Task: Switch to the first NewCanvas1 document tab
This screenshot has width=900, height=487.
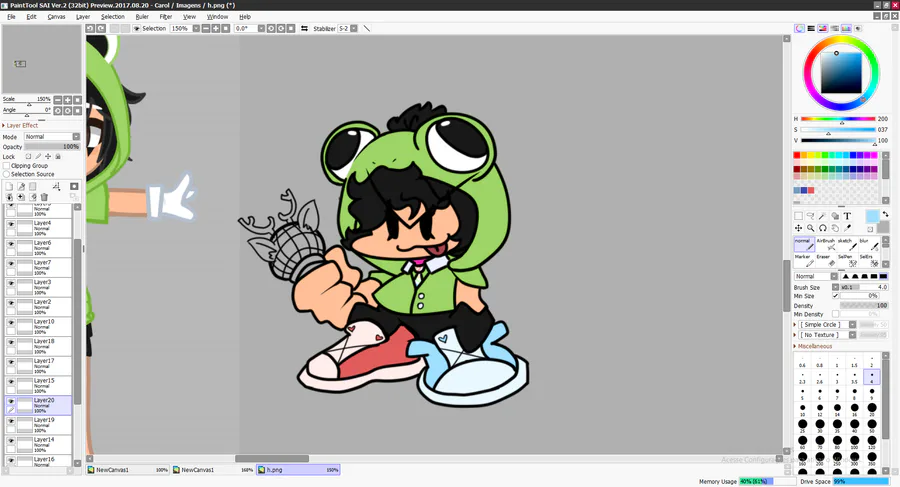Action: pos(127,470)
